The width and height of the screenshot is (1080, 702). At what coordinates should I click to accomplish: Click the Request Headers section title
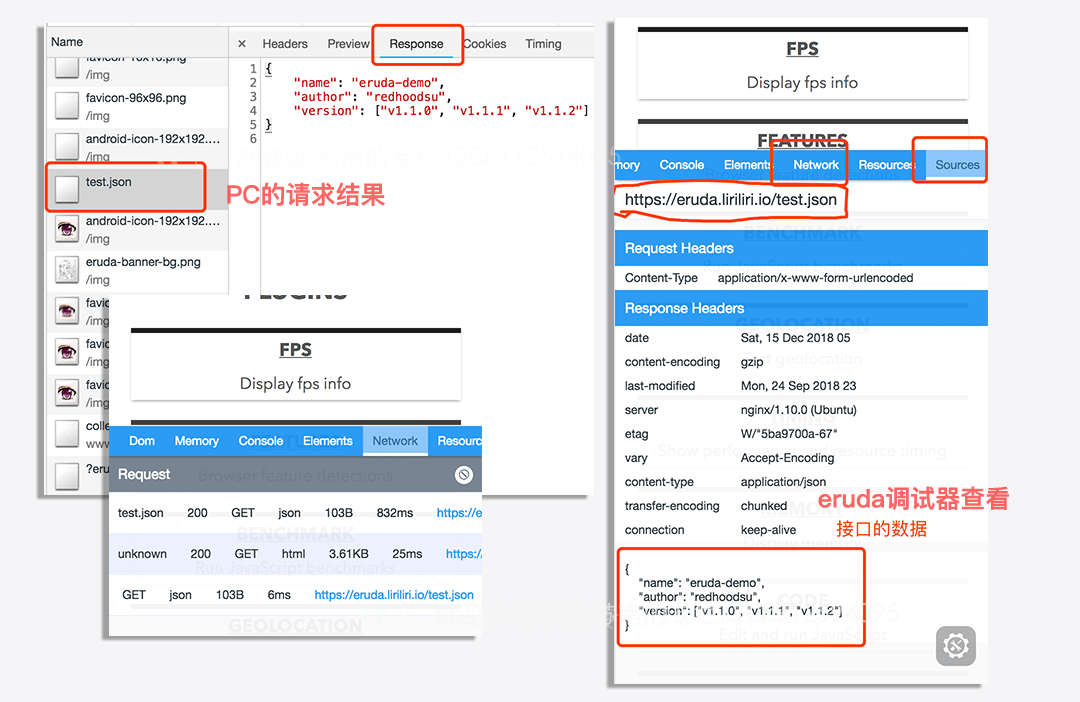coord(679,248)
